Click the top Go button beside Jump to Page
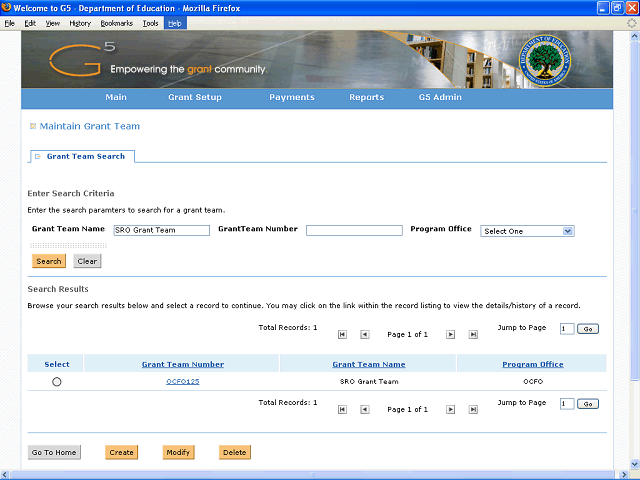The width and height of the screenshot is (640, 480). click(x=588, y=329)
